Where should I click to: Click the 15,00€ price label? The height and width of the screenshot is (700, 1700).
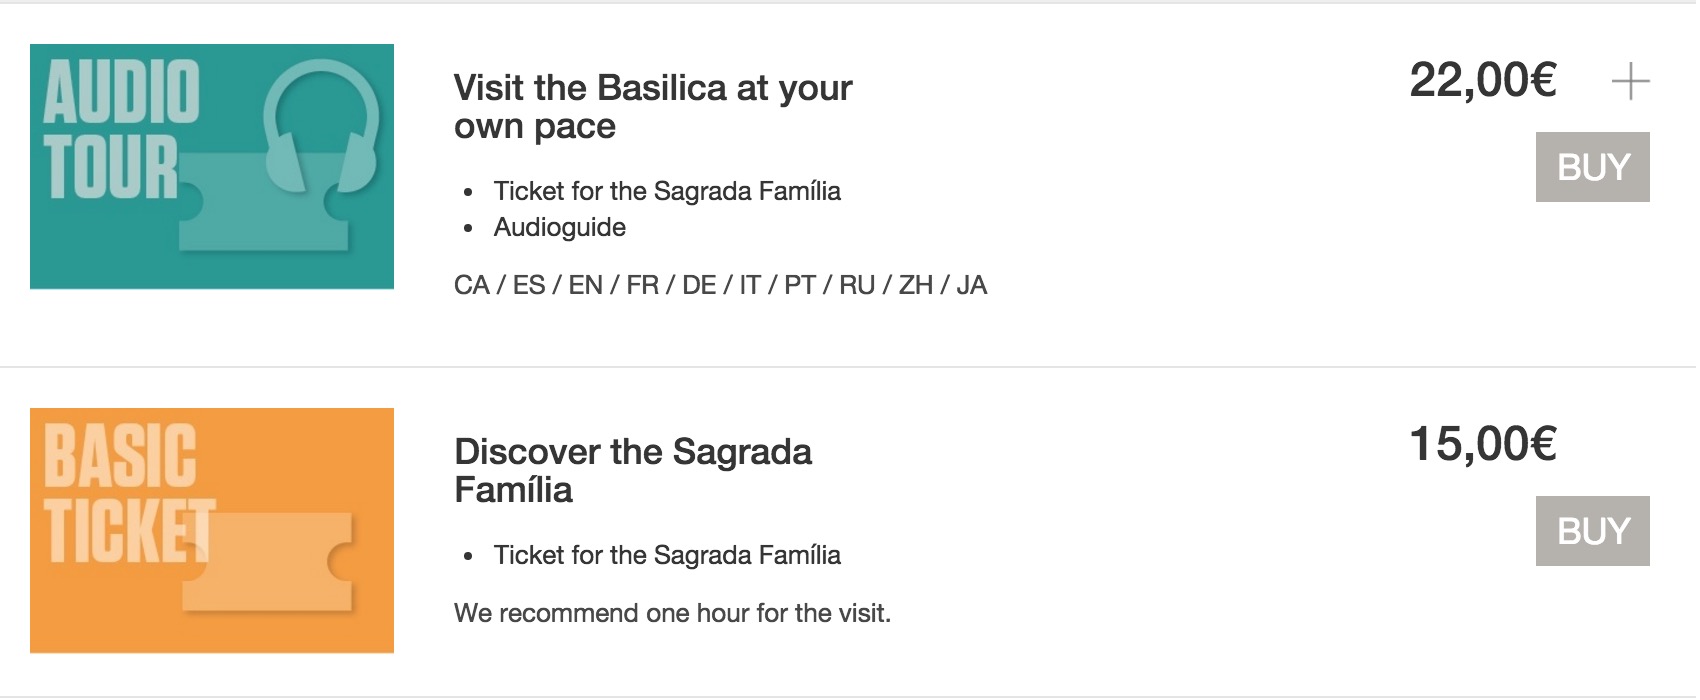[1482, 445]
